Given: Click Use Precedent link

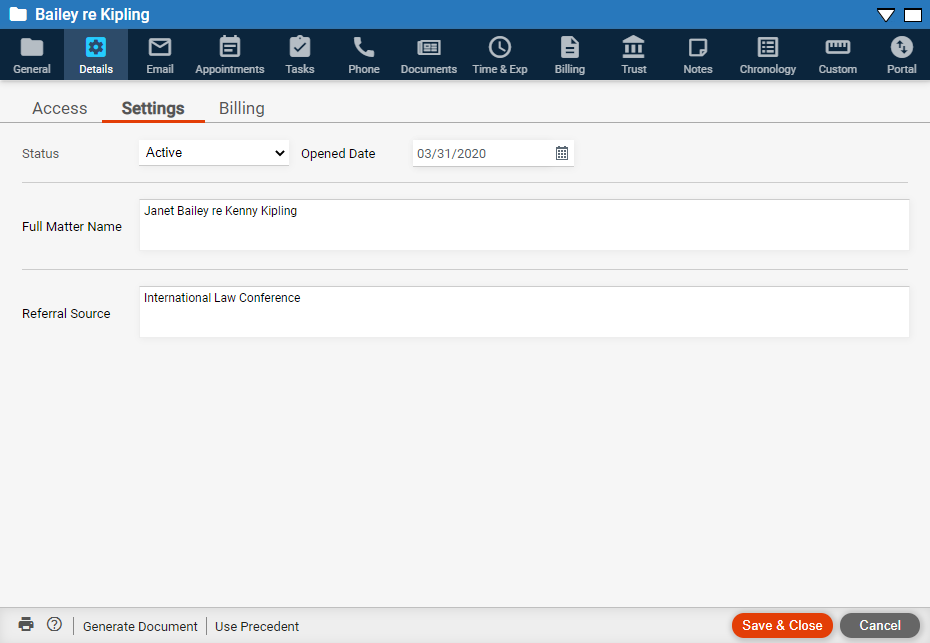Looking at the screenshot, I should pos(257,626).
